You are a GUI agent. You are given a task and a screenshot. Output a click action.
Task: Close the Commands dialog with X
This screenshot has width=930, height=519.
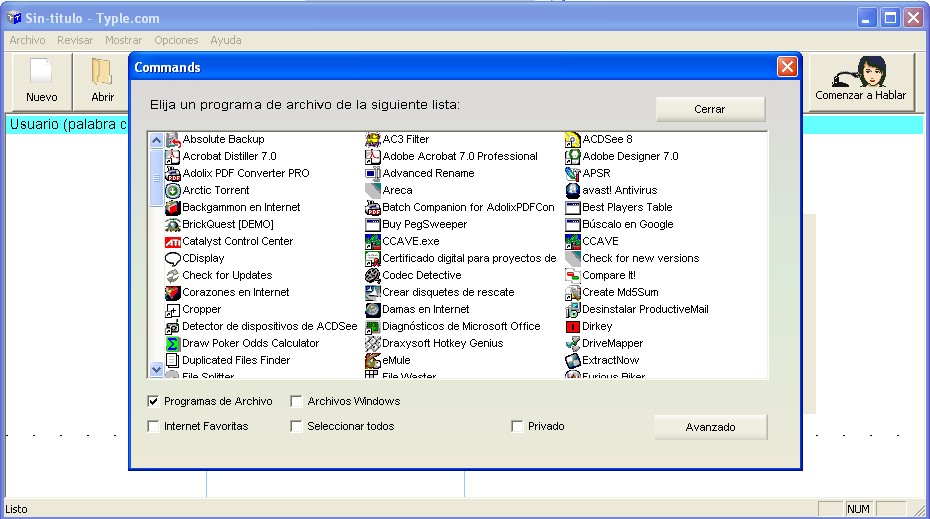(787, 67)
